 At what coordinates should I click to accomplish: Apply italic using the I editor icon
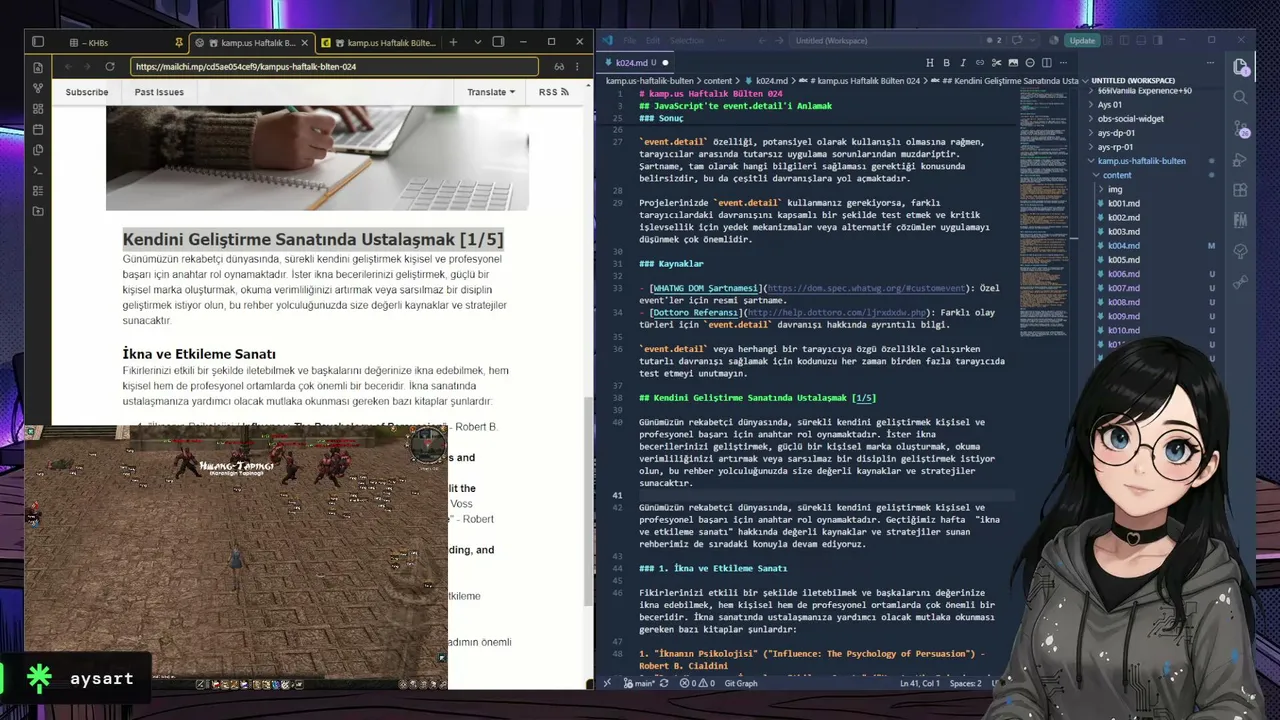[x=962, y=62]
